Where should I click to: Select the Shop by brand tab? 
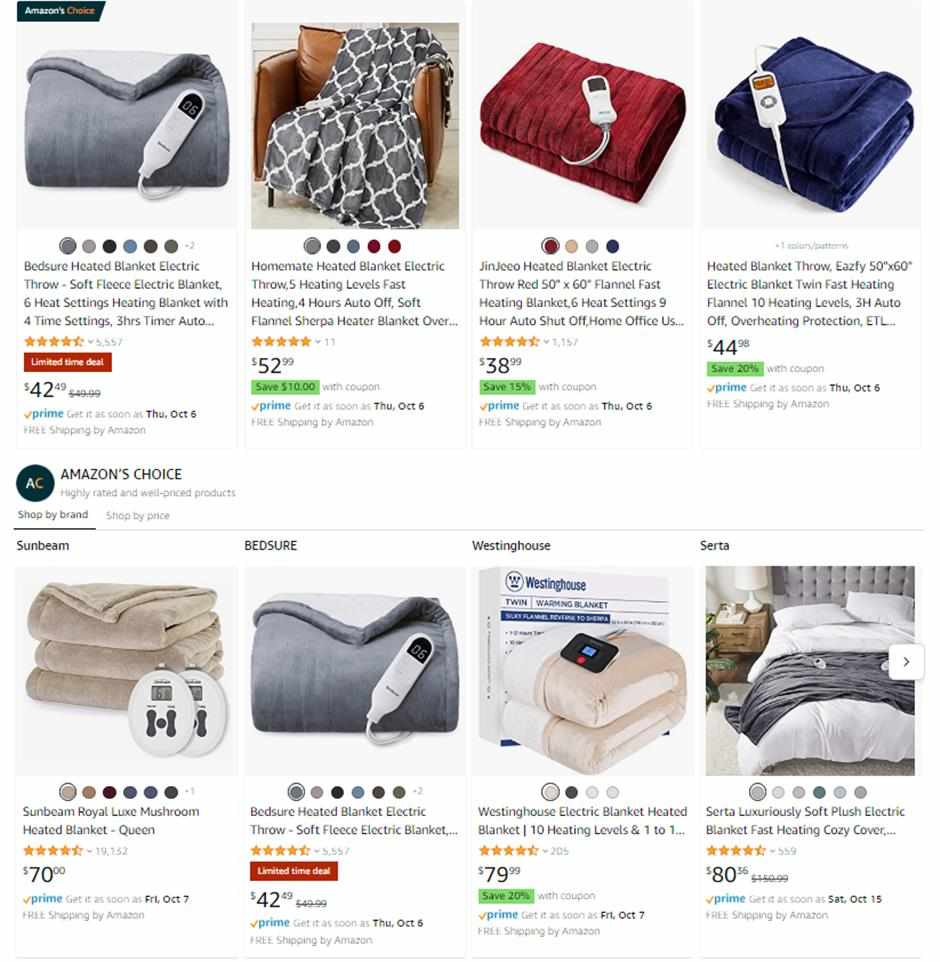(x=53, y=515)
